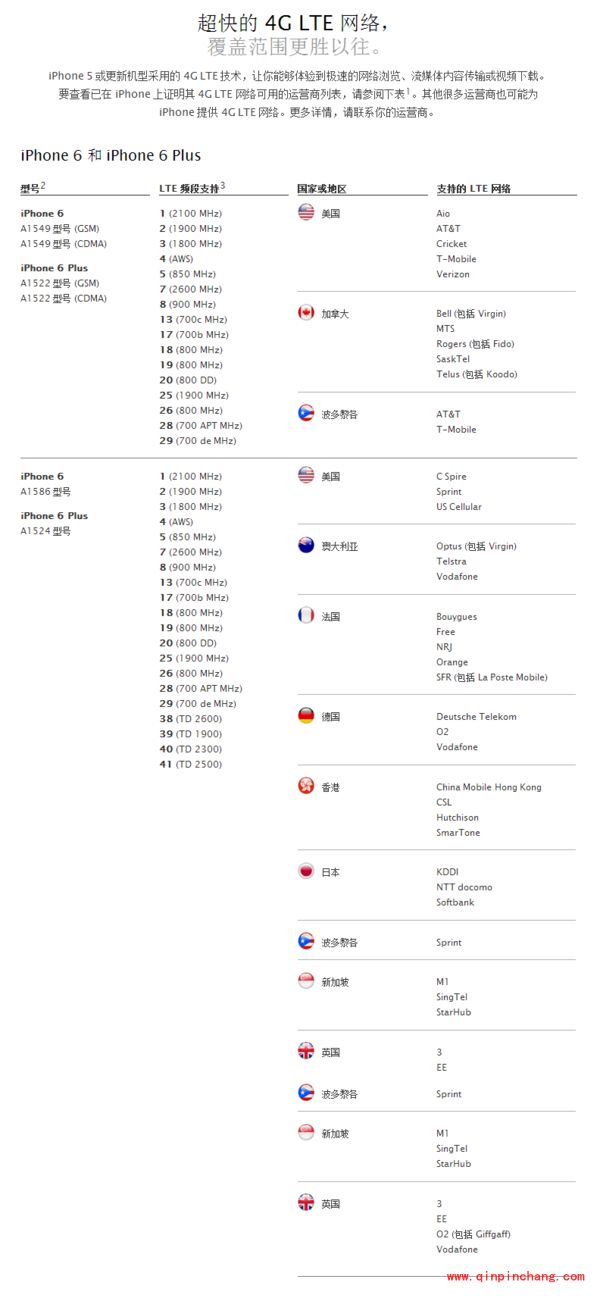Select the Deutsche Telekom carrier entry
Screen dimensions: 600x1298
pos(476,717)
